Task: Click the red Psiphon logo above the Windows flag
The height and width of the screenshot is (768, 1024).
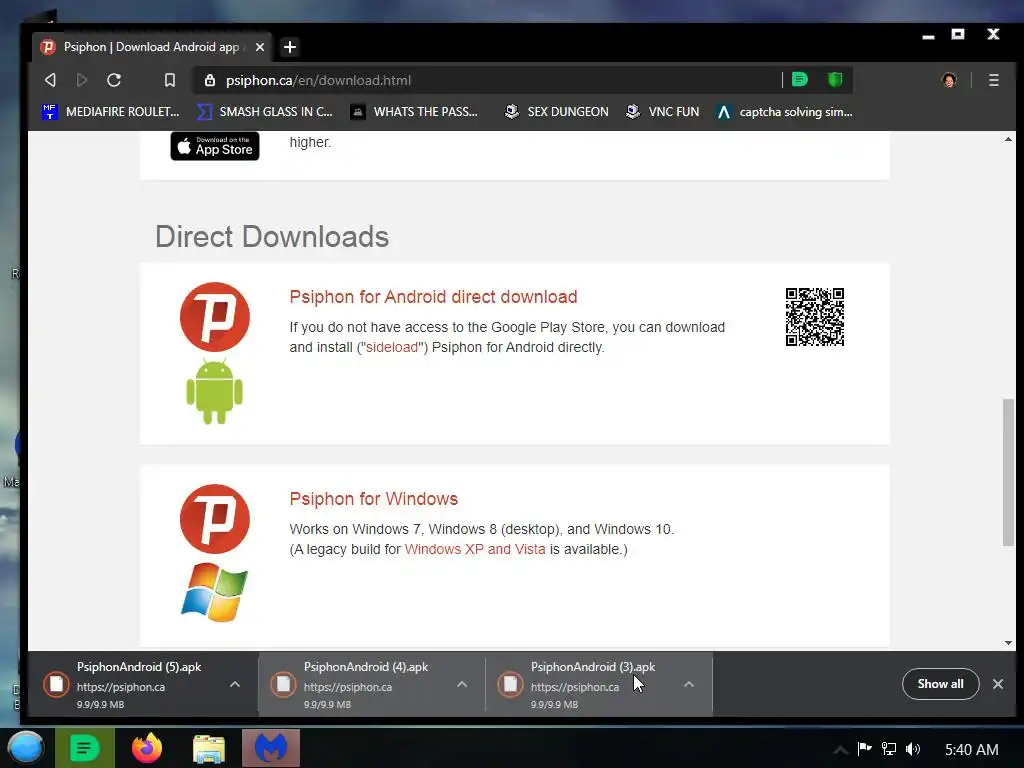Action: tap(215, 519)
